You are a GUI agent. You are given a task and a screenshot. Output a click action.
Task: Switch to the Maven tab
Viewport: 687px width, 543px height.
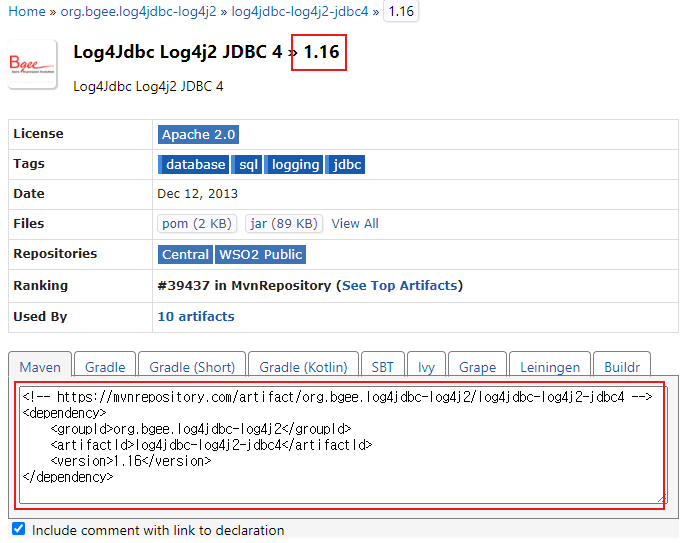point(40,365)
